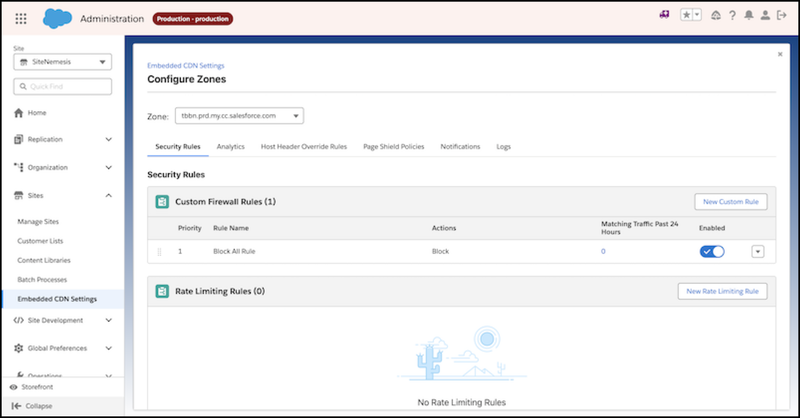The height and width of the screenshot is (418, 800).
Task: Click the New Rate Limiting Rule button
Action: click(x=722, y=291)
